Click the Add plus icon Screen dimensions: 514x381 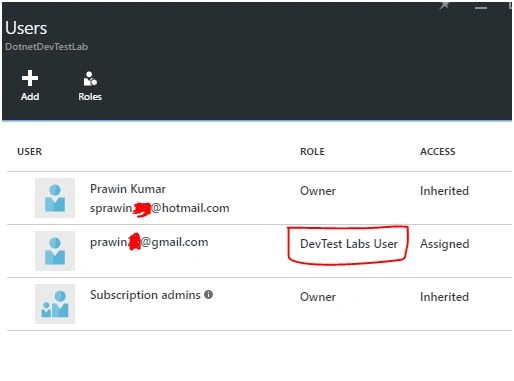(x=30, y=78)
